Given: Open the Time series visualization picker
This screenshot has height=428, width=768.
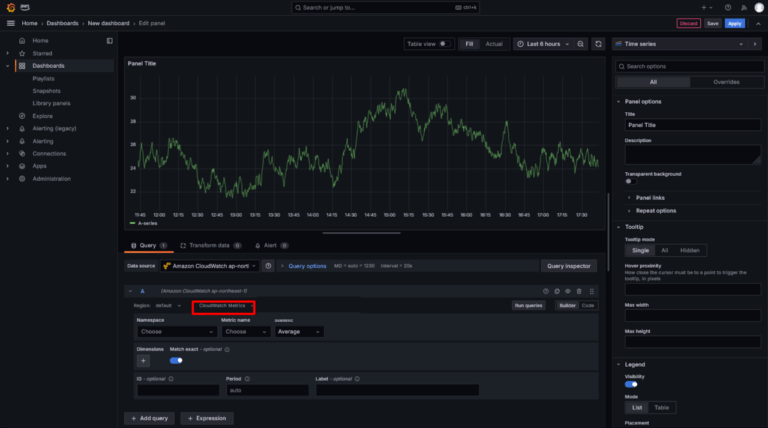Looking at the screenshot, I should (680, 44).
